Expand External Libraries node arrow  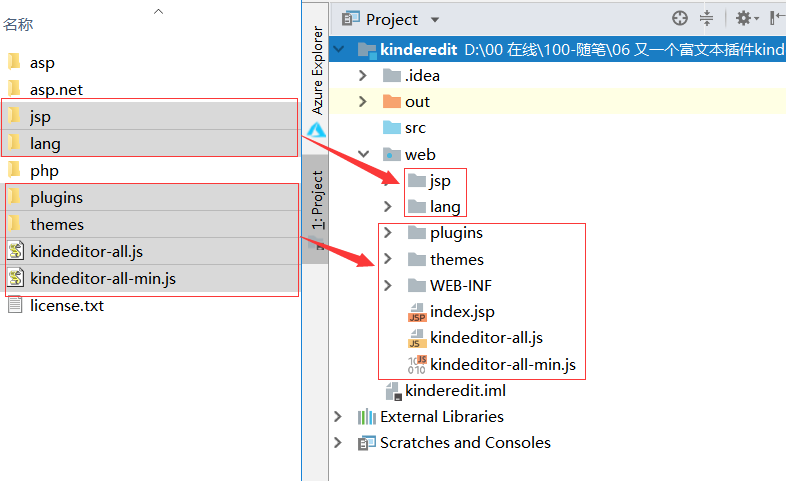[x=338, y=416]
